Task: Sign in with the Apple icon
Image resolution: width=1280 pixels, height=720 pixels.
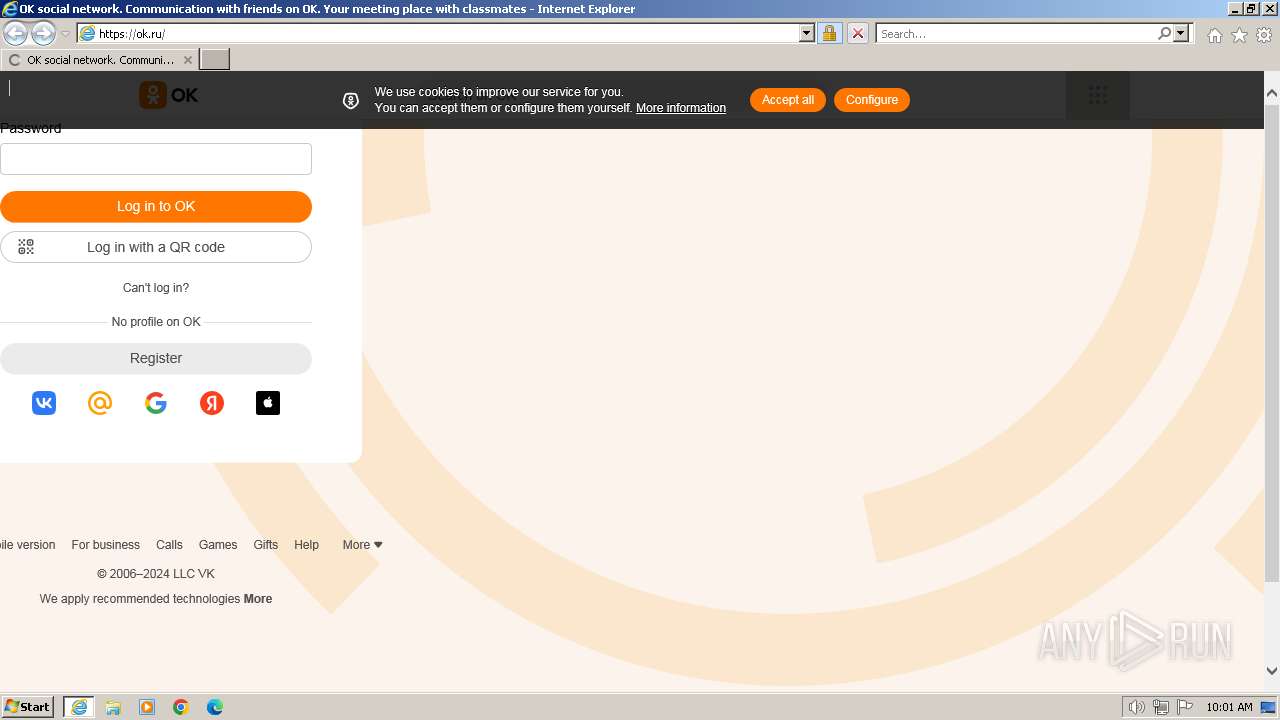Action: tap(268, 403)
